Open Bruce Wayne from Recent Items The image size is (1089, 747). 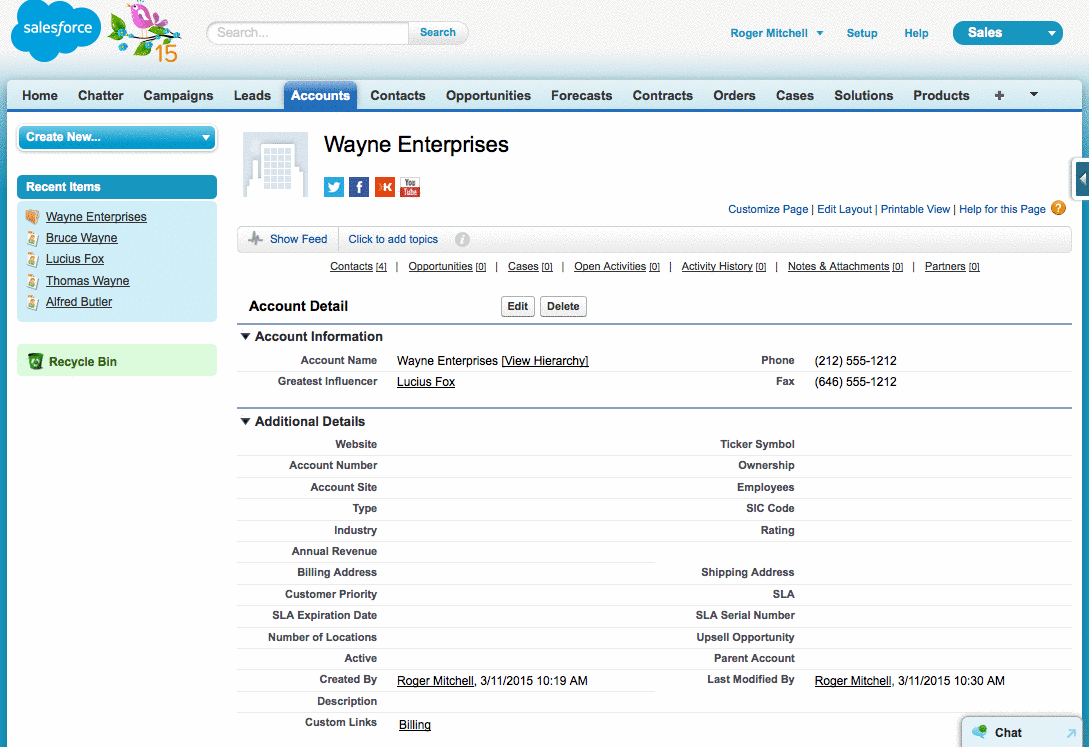(x=81, y=238)
